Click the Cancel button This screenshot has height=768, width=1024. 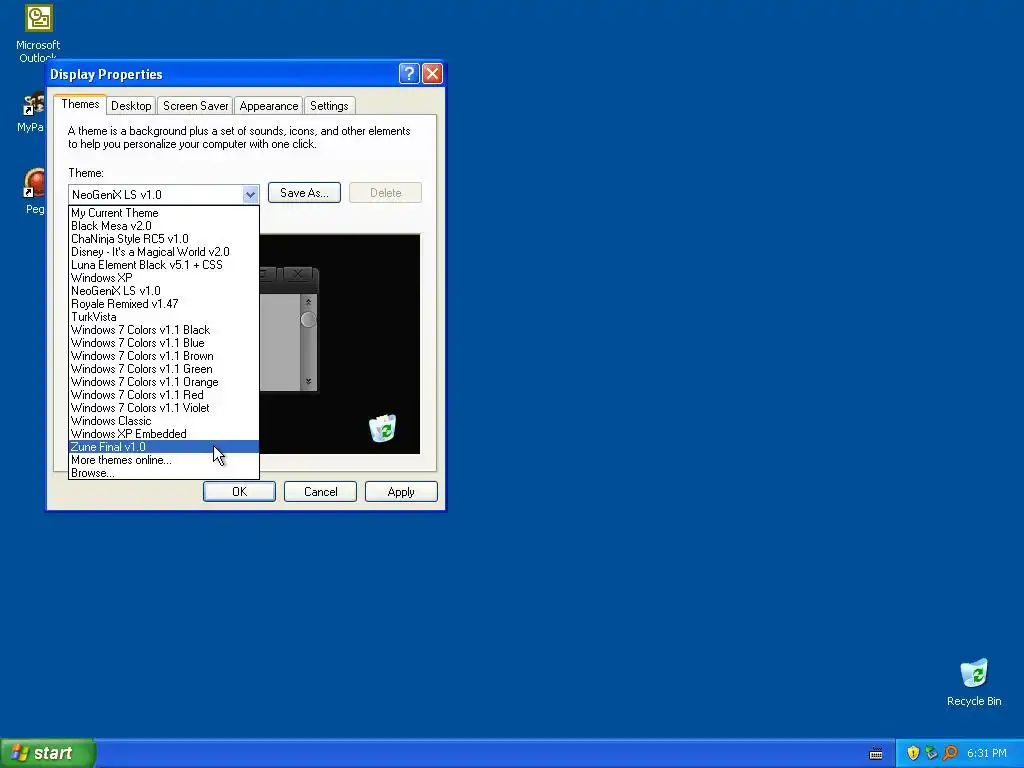(320, 492)
